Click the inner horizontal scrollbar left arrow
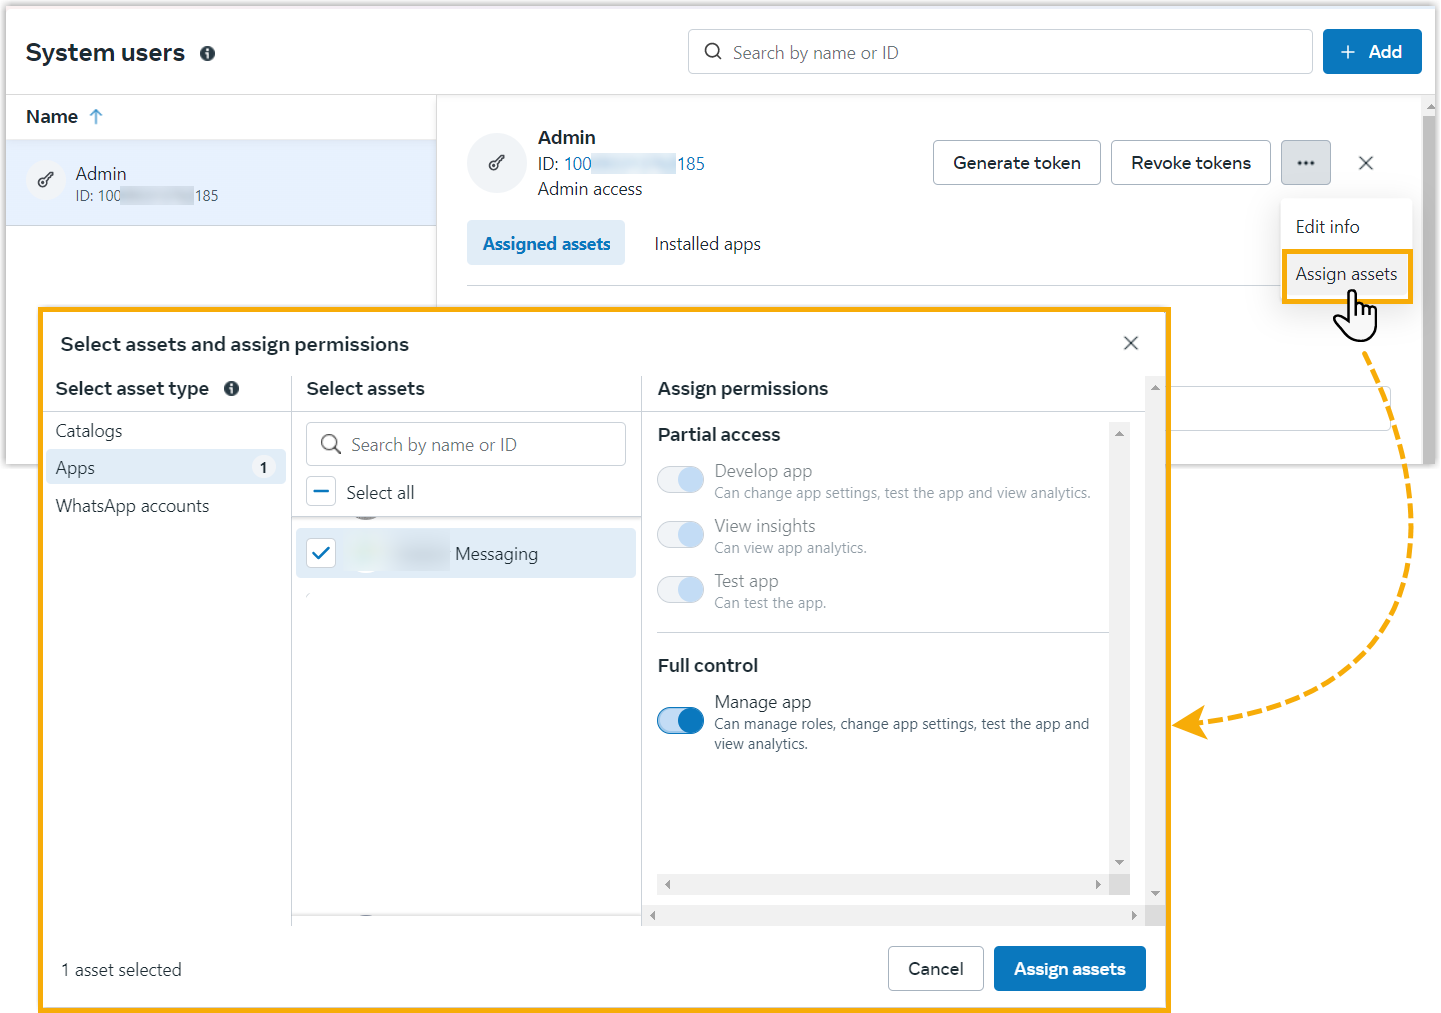 667,885
